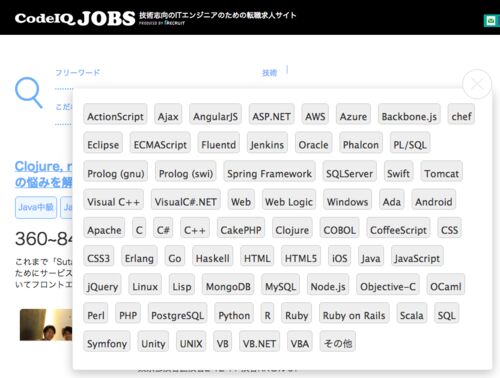Select the Swift tag
Image resolution: width=500 pixels, height=378 pixels.
pos(398,171)
